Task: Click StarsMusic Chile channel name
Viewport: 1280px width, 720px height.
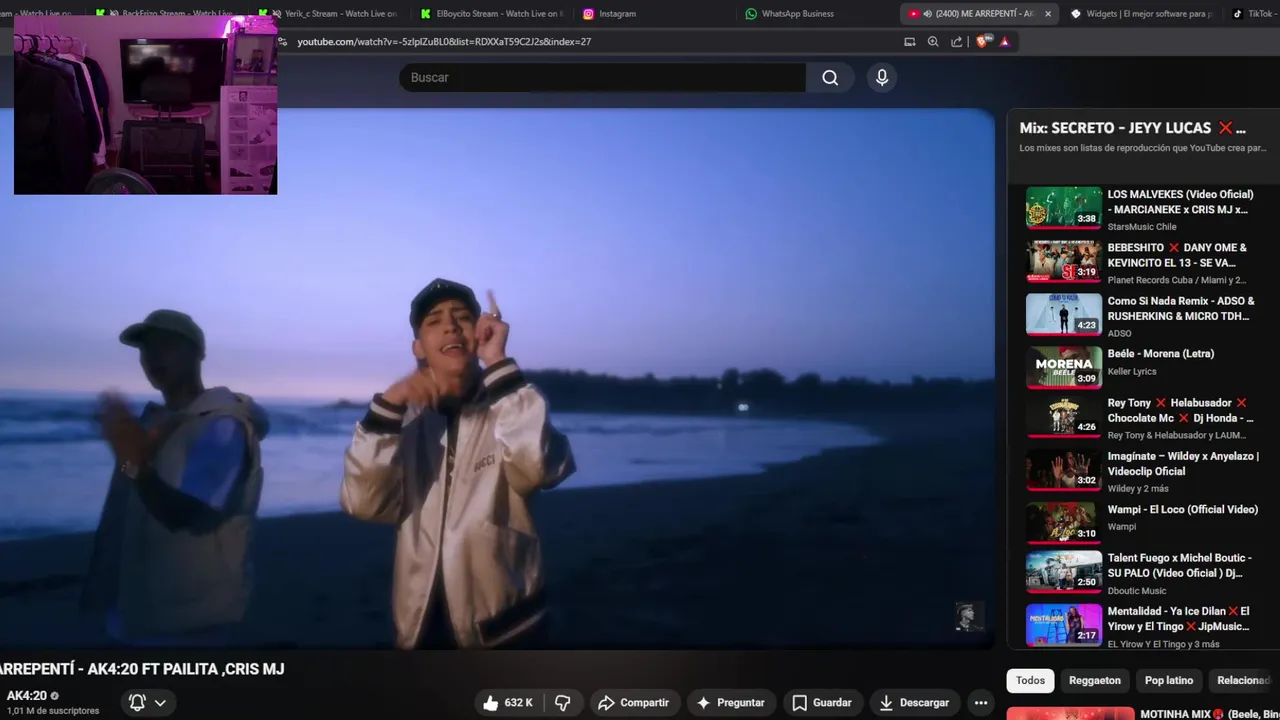Action: click(x=1141, y=227)
